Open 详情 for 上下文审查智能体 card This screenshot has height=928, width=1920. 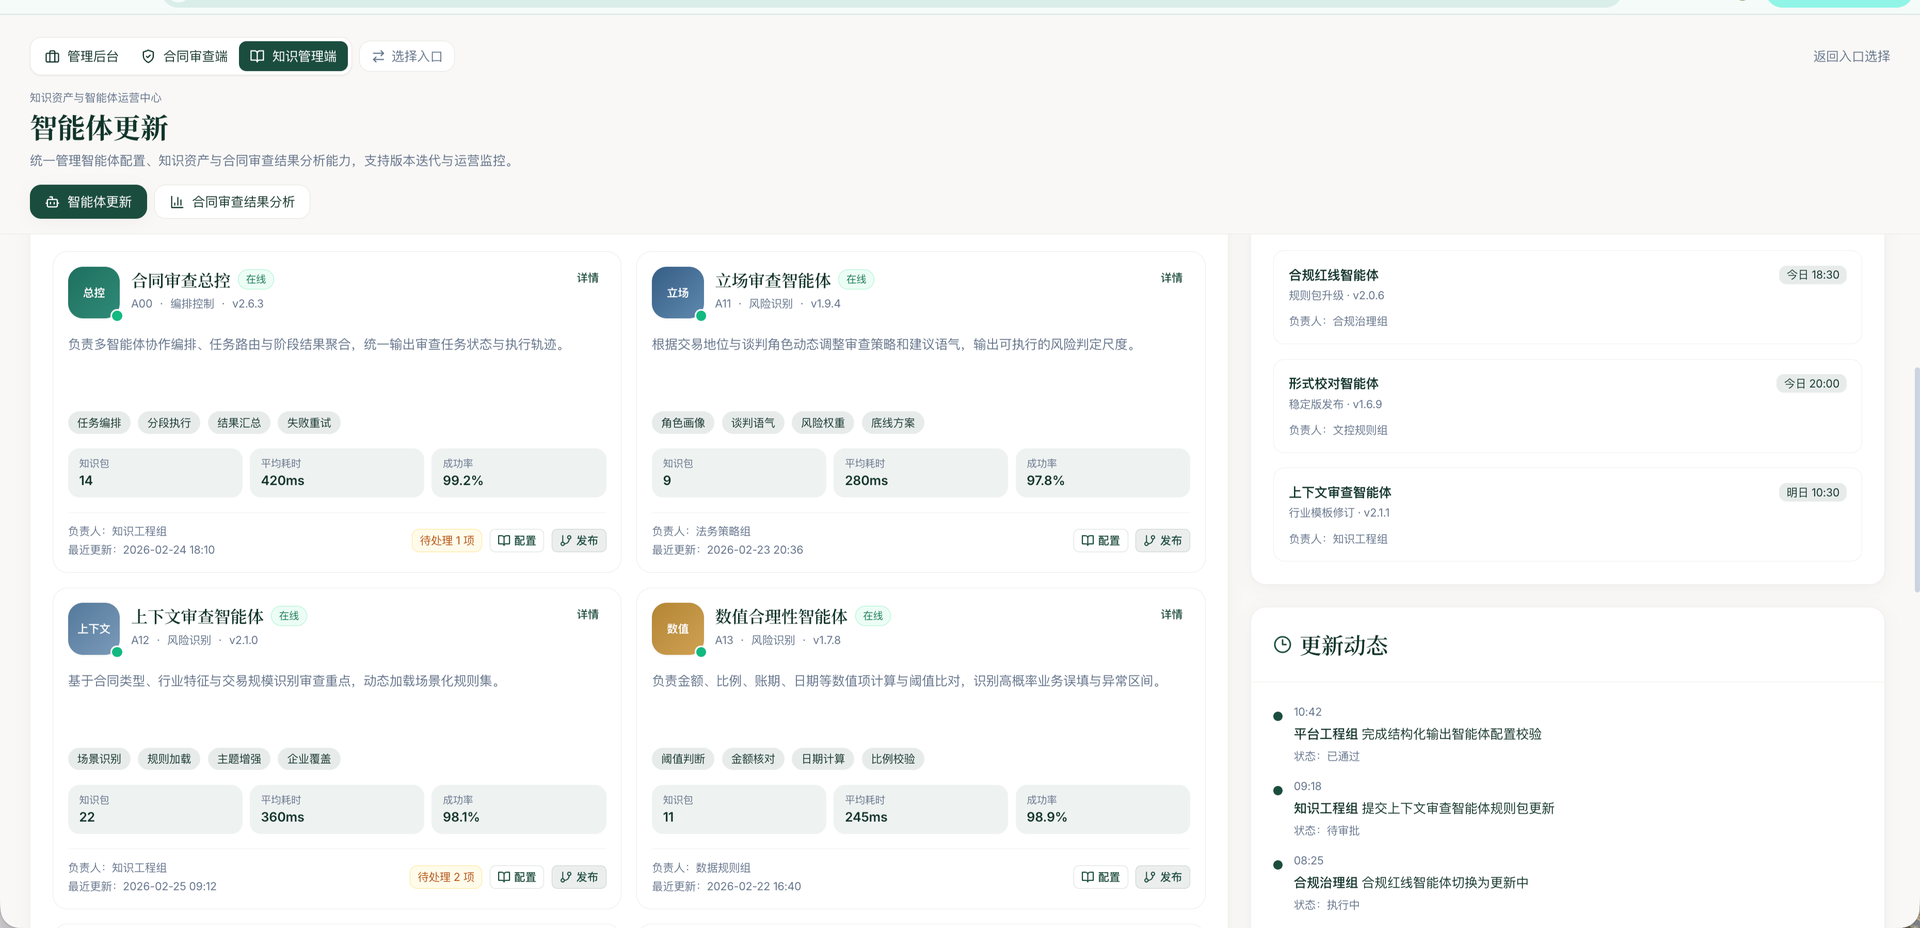[588, 615]
